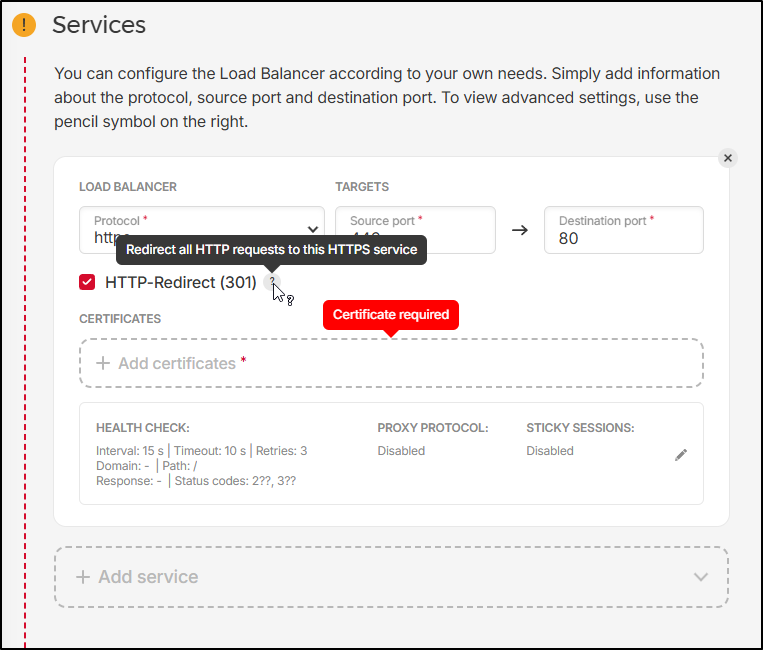The height and width of the screenshot is (650, 763).
Task: Click the help question mark next to HTTP-Redirect
Action: (271, 282)
